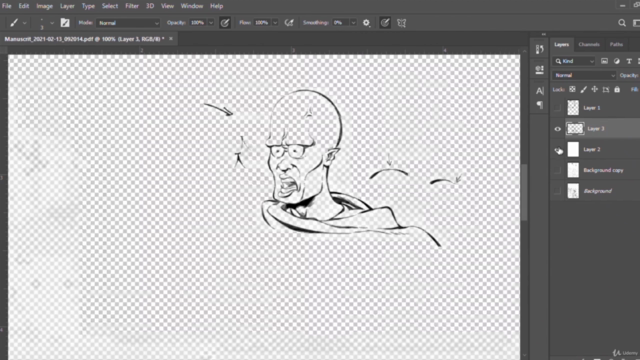The width and height of the screenshot is (640, 360).
Task: Select the Layers tab
Action: (562, 44)
